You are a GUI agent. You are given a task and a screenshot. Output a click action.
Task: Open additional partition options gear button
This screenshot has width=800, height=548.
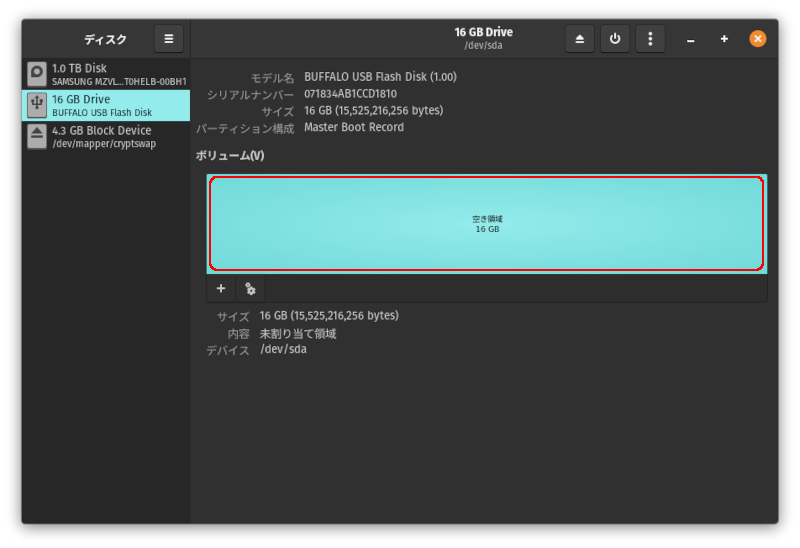[x=250, y=289]
